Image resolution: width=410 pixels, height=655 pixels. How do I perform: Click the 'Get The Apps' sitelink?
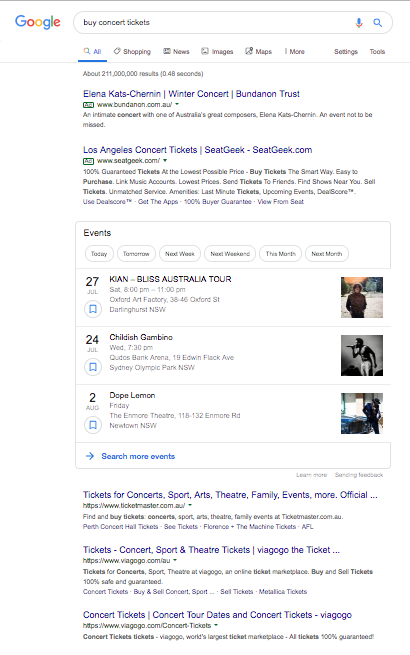coord(158,201)
